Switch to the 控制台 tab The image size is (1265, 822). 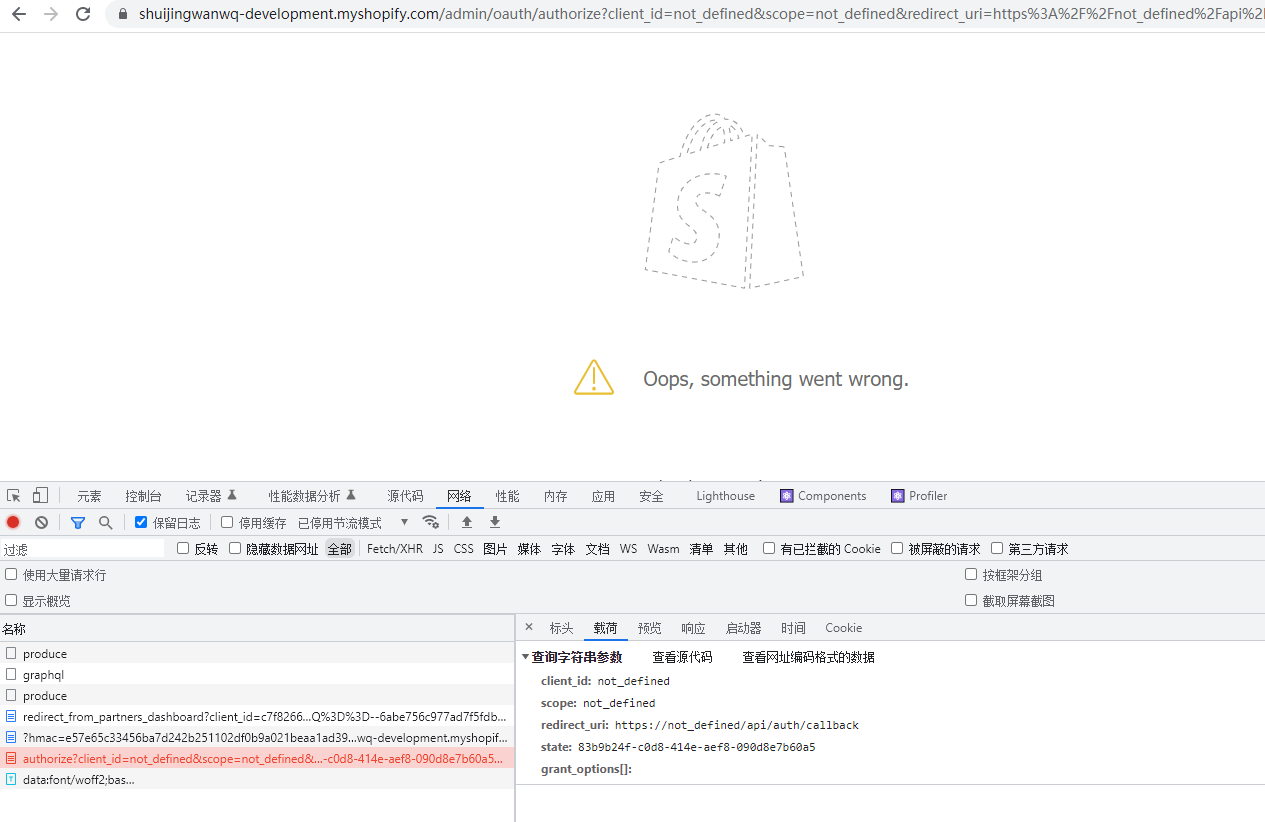tap(143, 496)
